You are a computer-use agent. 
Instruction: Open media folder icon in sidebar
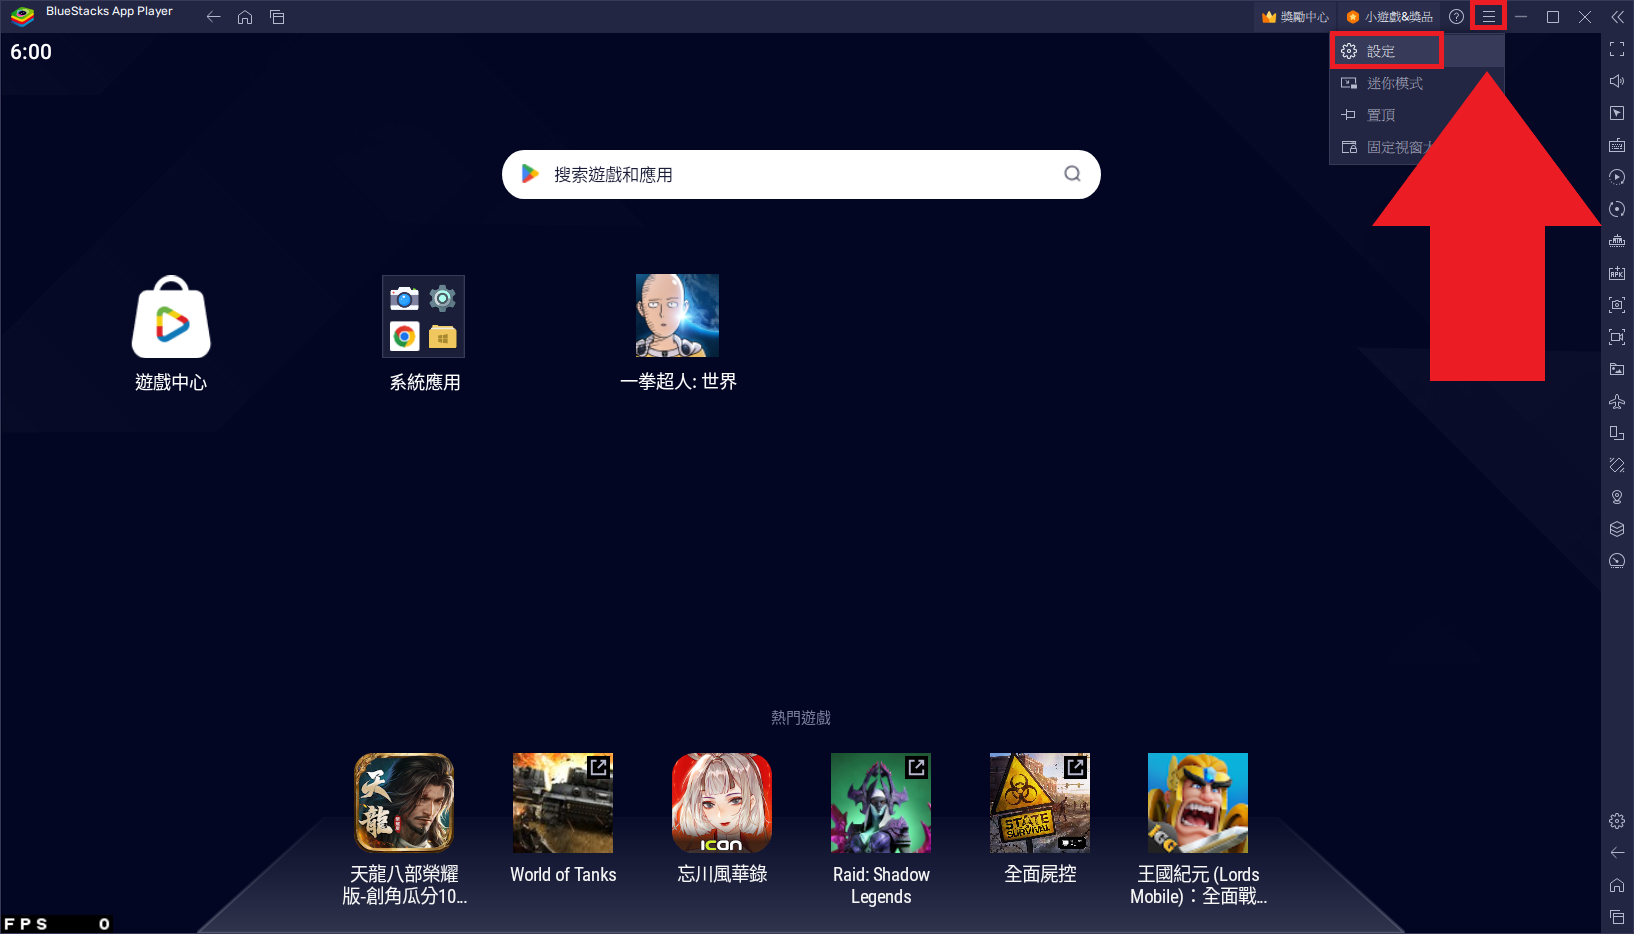pos(1617,369)
